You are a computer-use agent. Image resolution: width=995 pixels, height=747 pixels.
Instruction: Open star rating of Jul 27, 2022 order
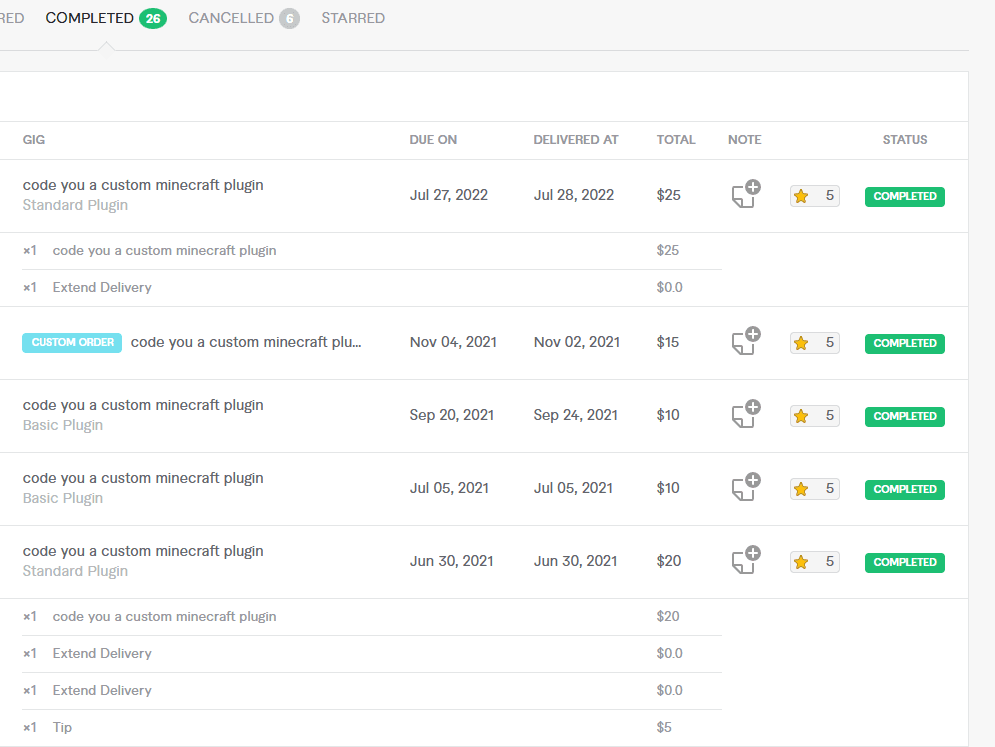814,196
